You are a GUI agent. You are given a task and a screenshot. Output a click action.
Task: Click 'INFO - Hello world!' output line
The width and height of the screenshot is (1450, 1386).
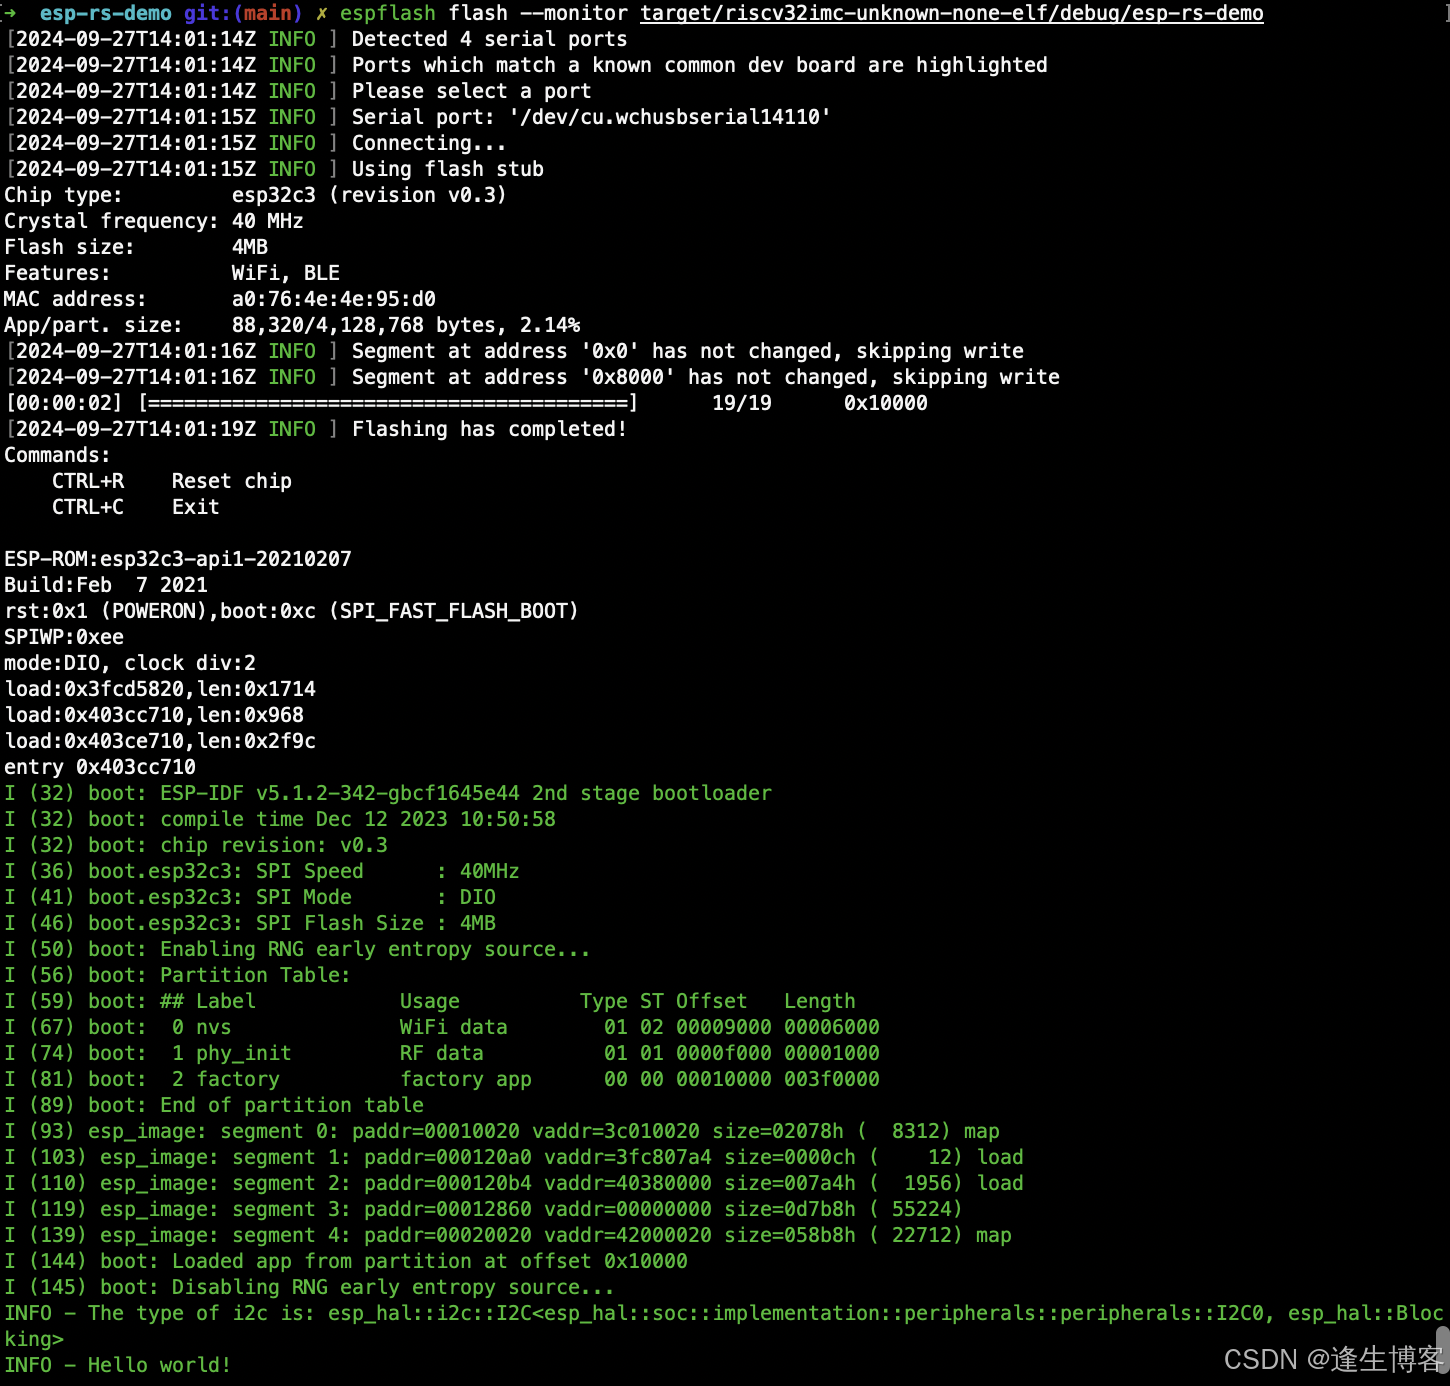118,1365
